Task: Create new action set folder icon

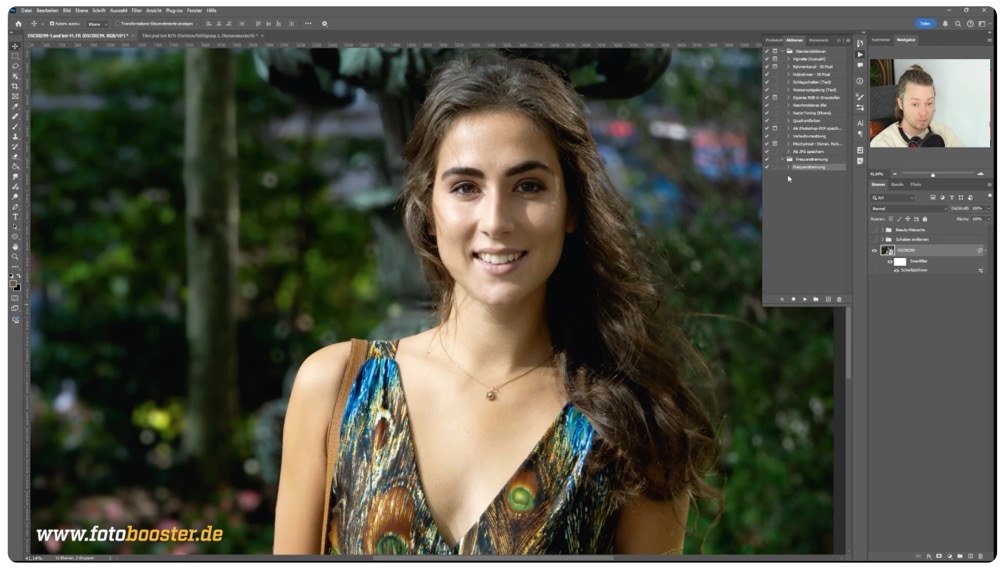Action: pyautogui.click(x=816, y=299)
